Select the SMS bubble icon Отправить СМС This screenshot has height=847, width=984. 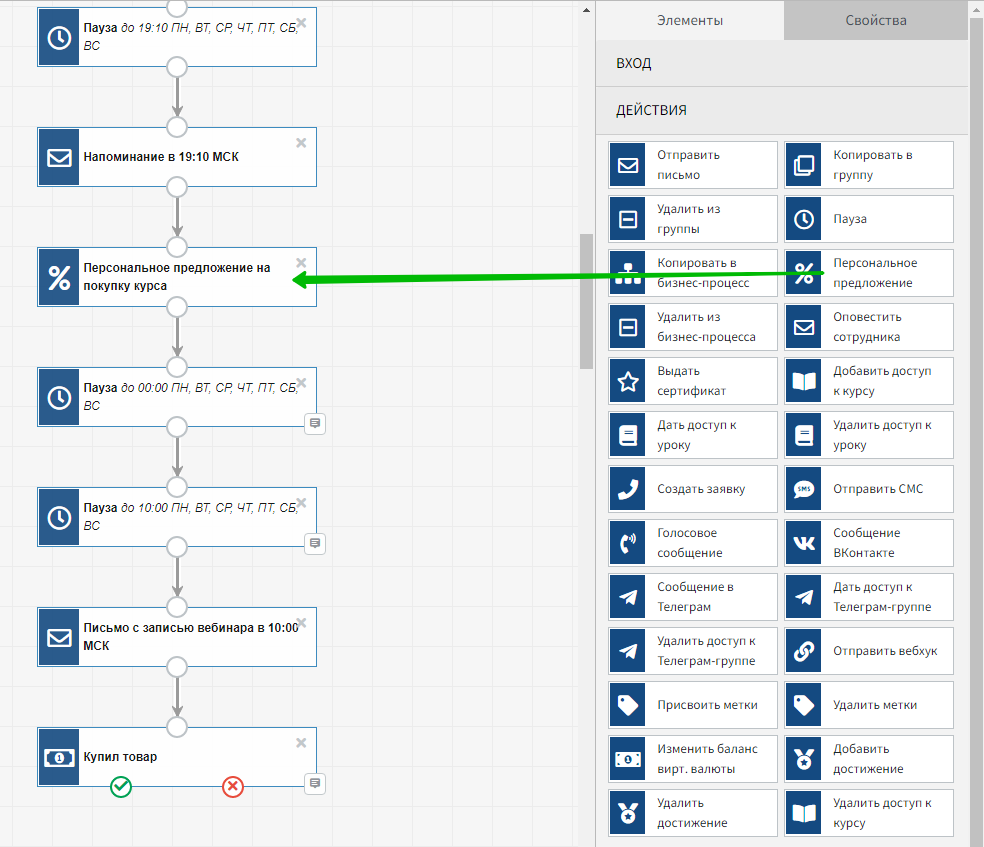[x=804, y=489]
